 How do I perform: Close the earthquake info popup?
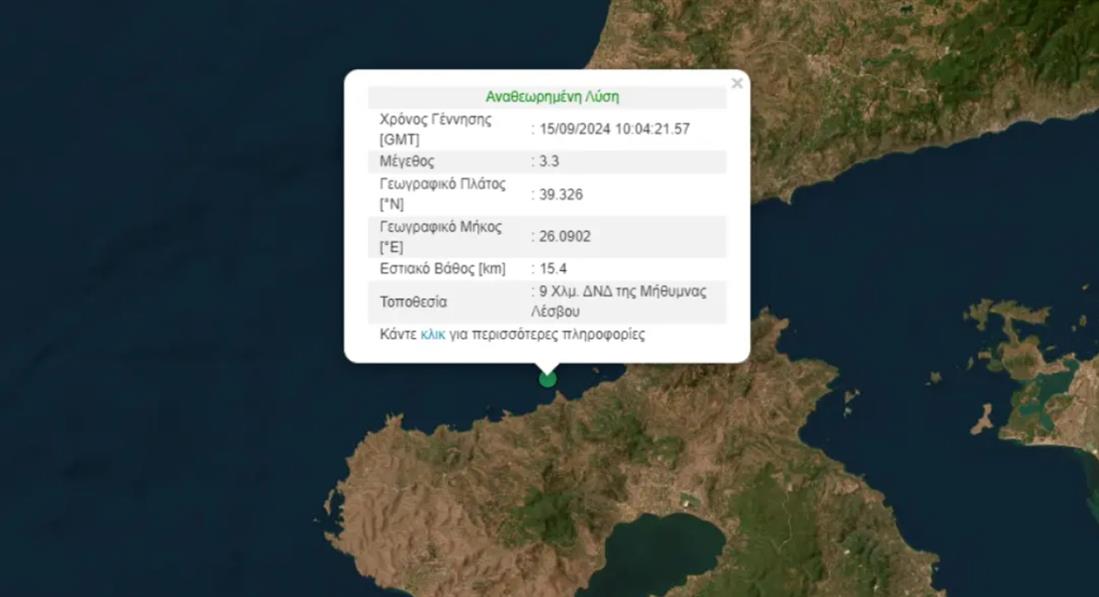pos(737,84)
